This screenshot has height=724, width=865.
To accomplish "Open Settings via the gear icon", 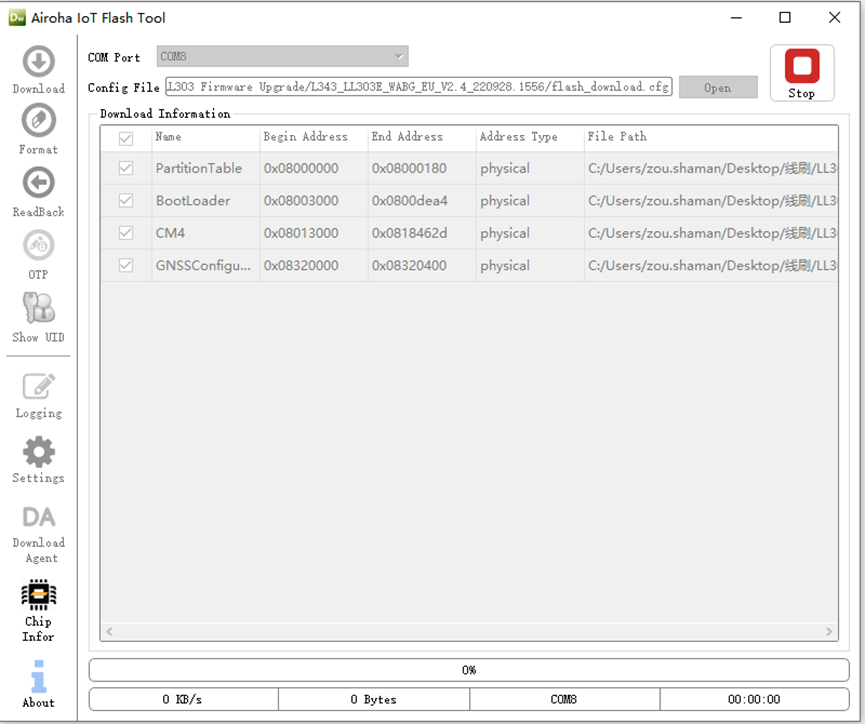I will click(38, 453).
